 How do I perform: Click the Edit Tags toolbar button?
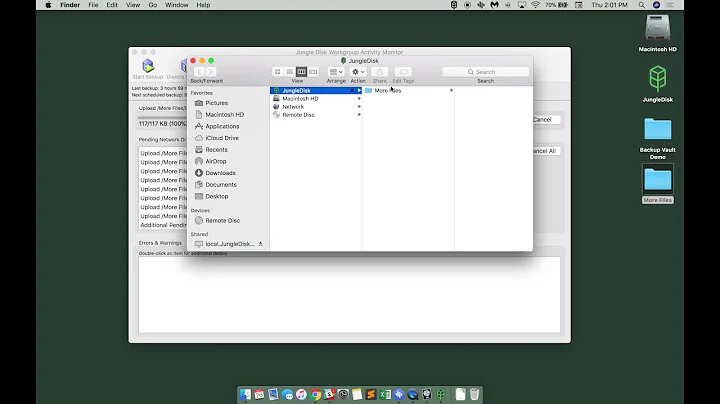[403, 72]
